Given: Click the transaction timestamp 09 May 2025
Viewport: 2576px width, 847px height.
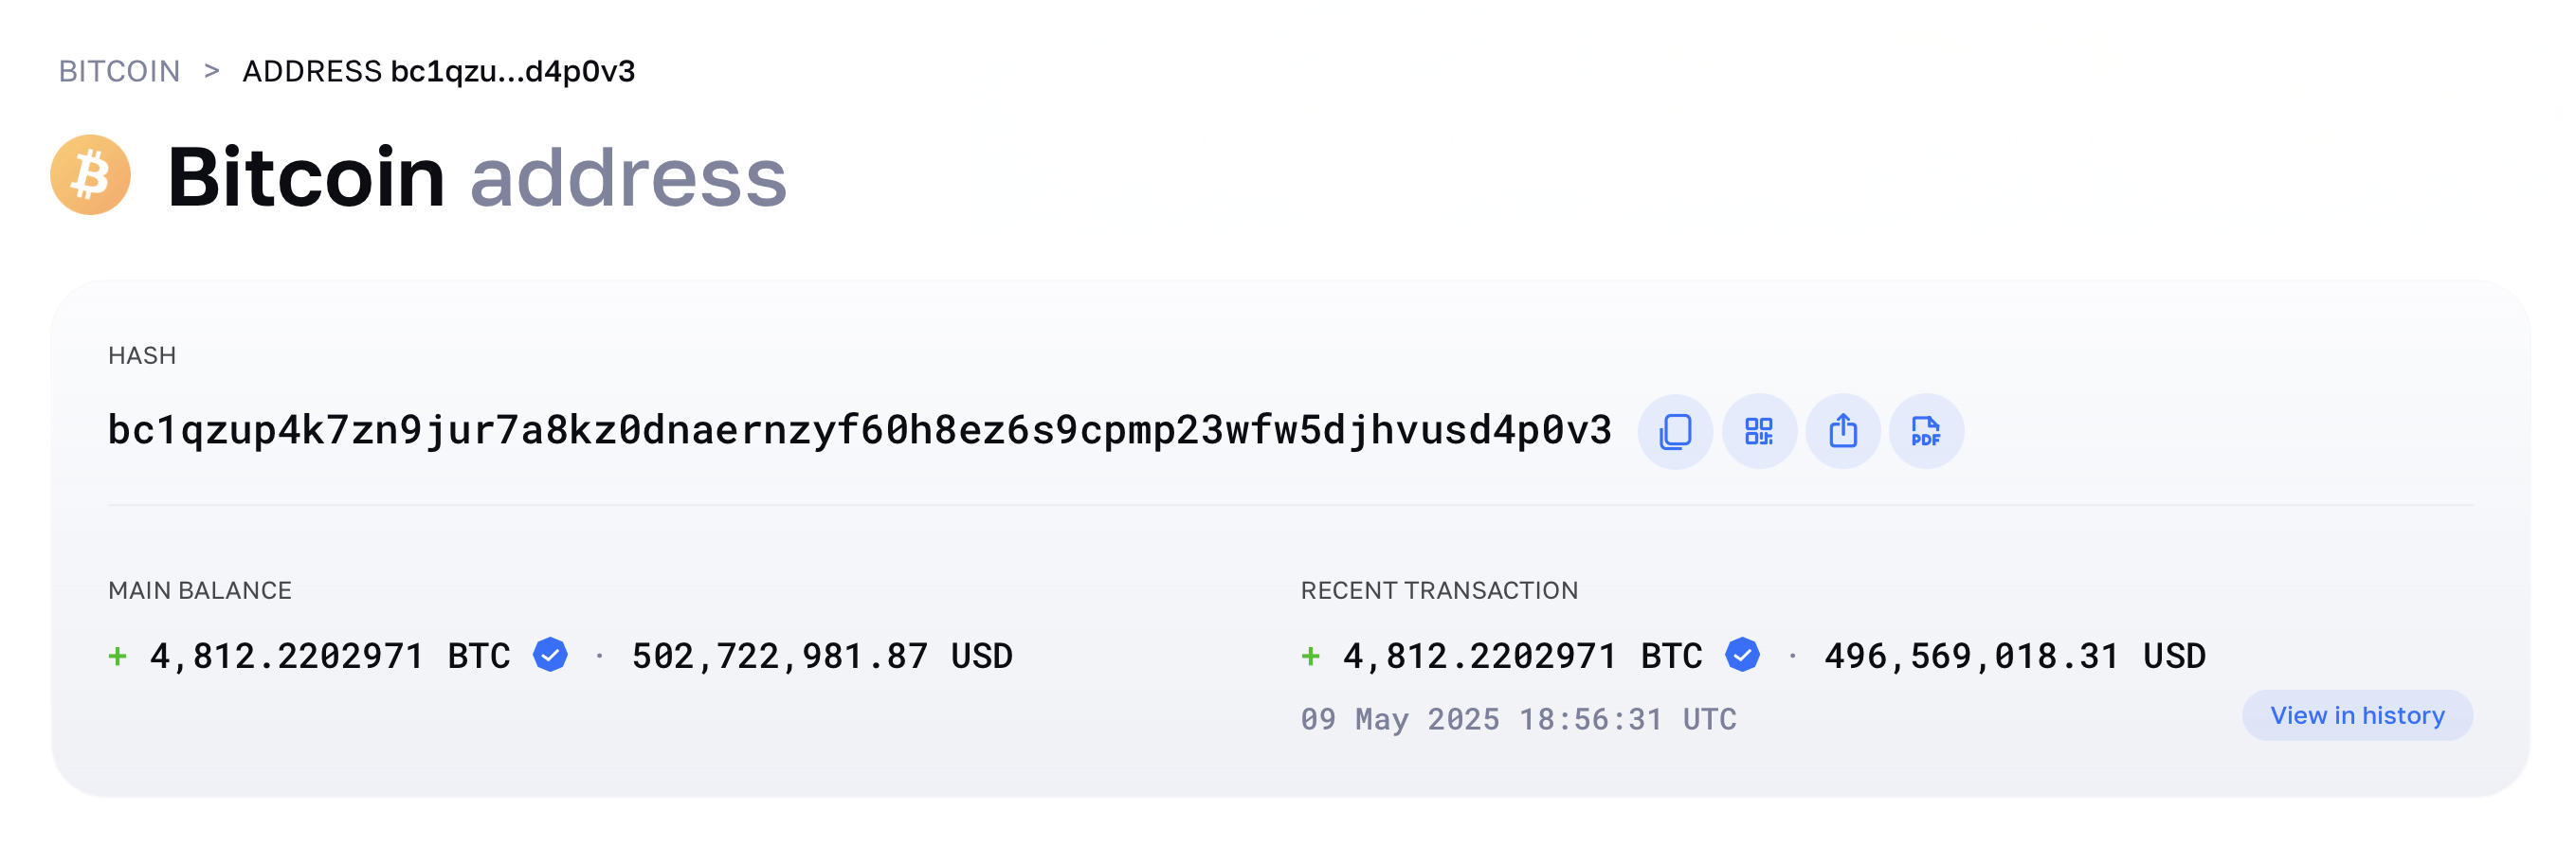Looking at the screenshot, I should tap(1518, 718).
